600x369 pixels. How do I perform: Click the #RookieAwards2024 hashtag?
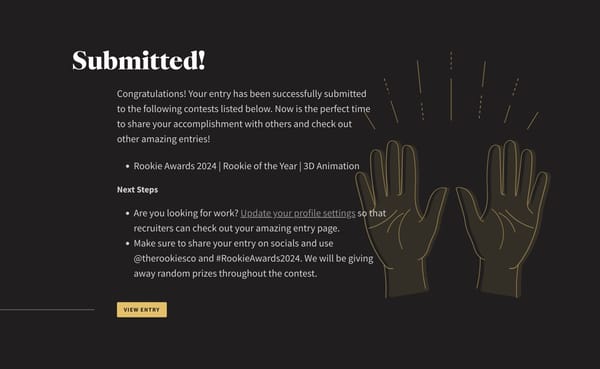pyautogui.click(x=259, y=258)
